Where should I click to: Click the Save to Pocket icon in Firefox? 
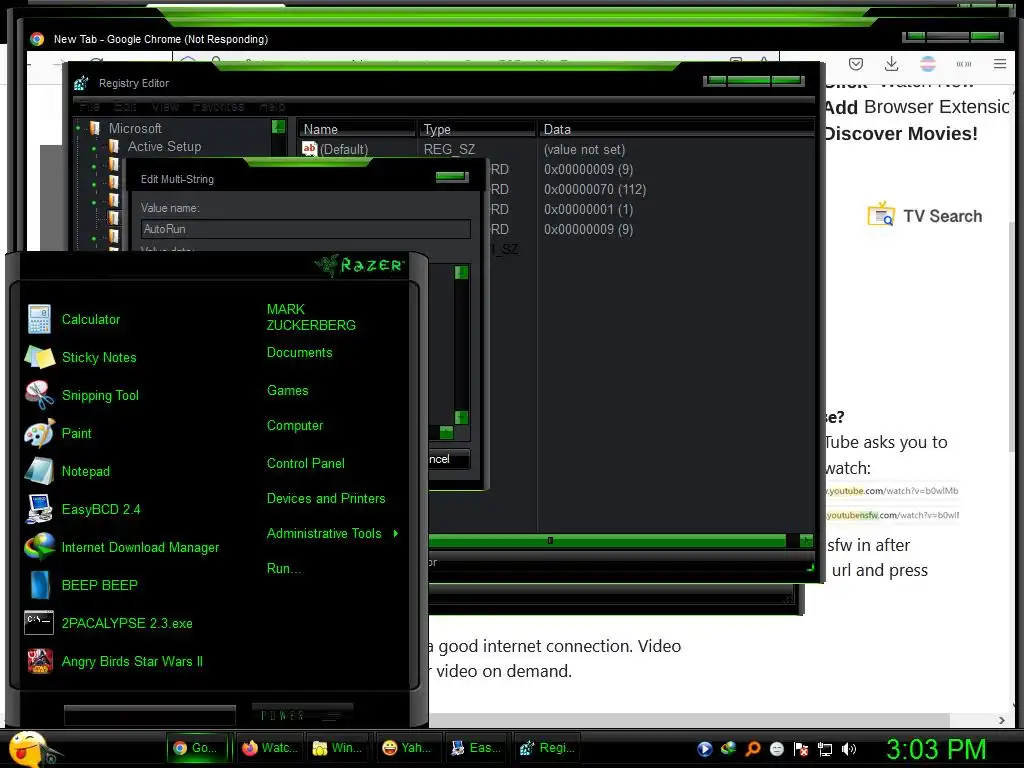[856, 64]
